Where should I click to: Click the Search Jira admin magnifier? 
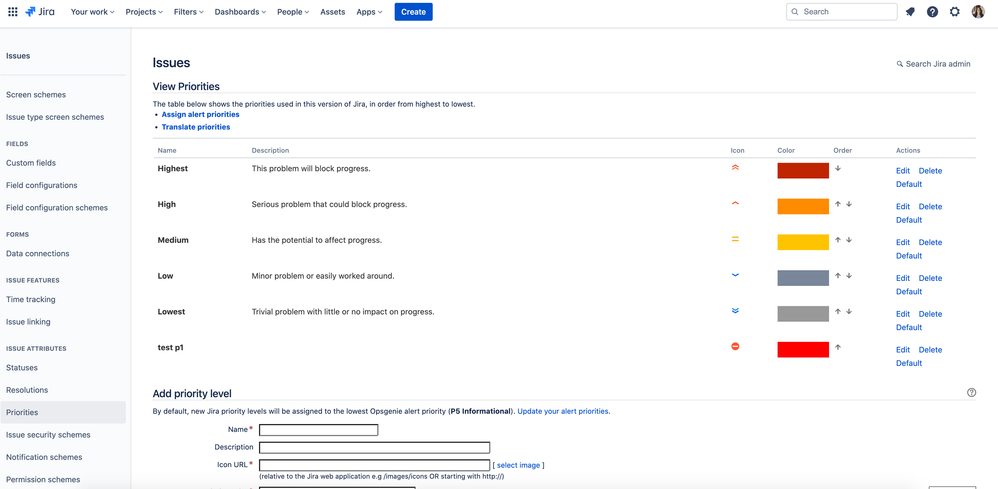pyautogui.click(x=900, y=64)
